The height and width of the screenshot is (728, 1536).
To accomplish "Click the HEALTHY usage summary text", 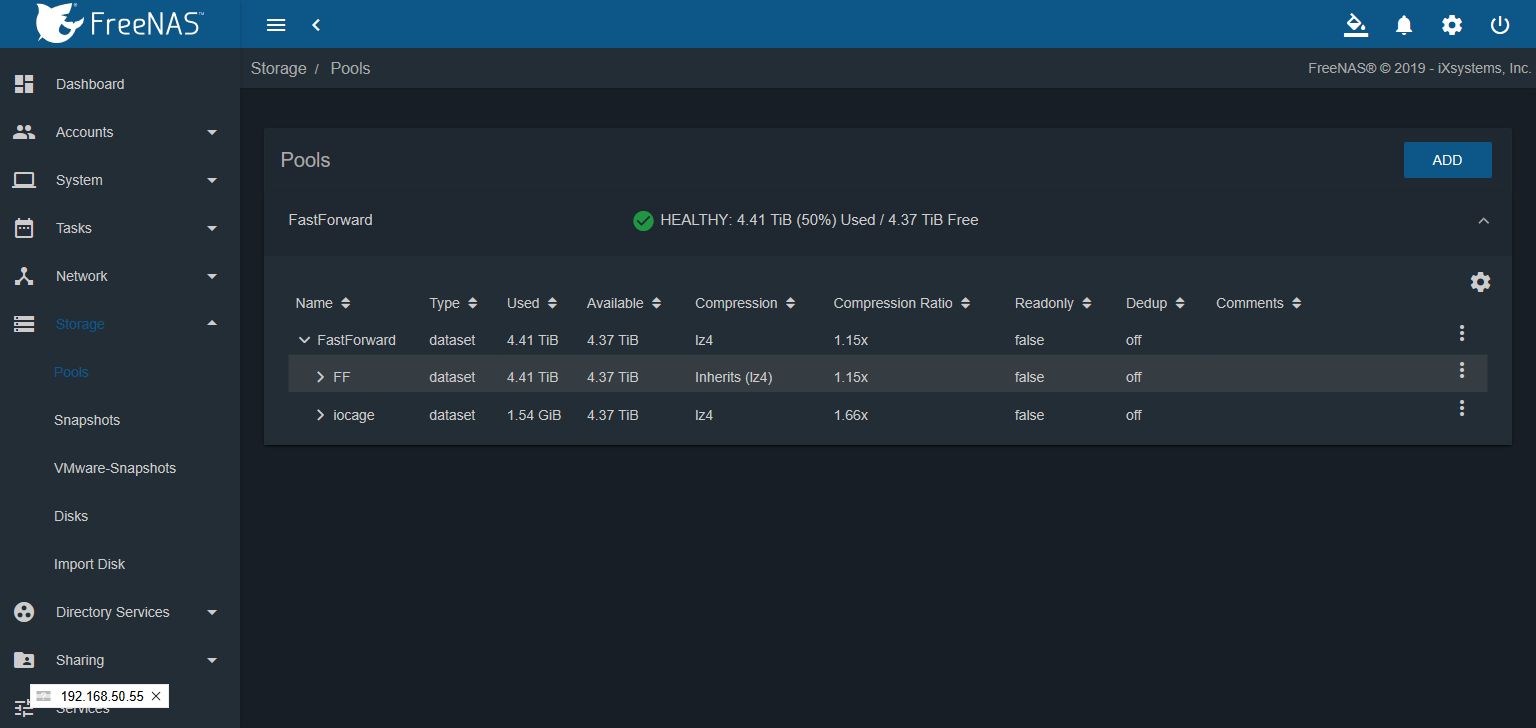I will pos(819,220).
